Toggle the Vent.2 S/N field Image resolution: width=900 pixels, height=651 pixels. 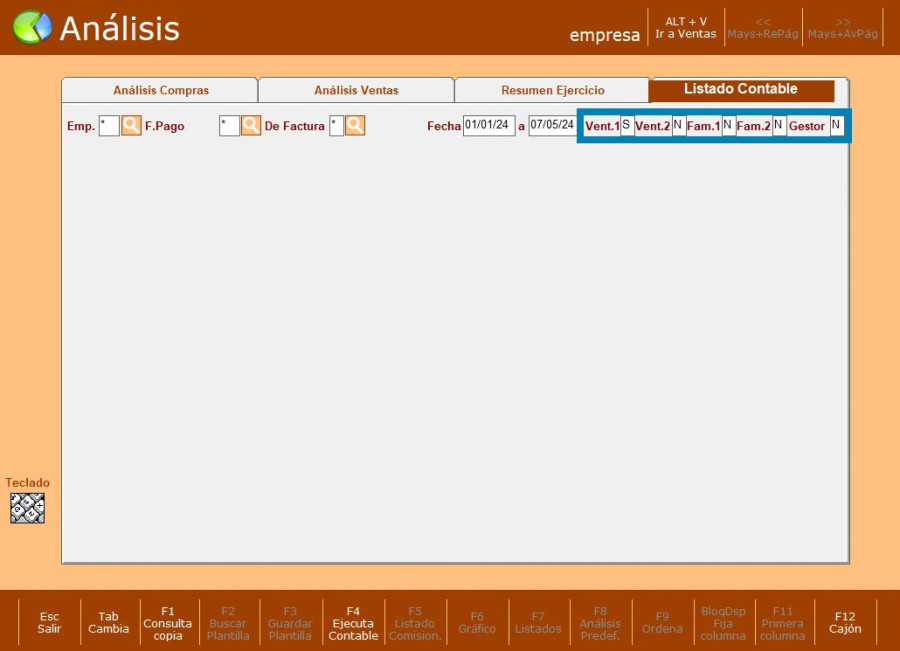[x=678, y=126]
